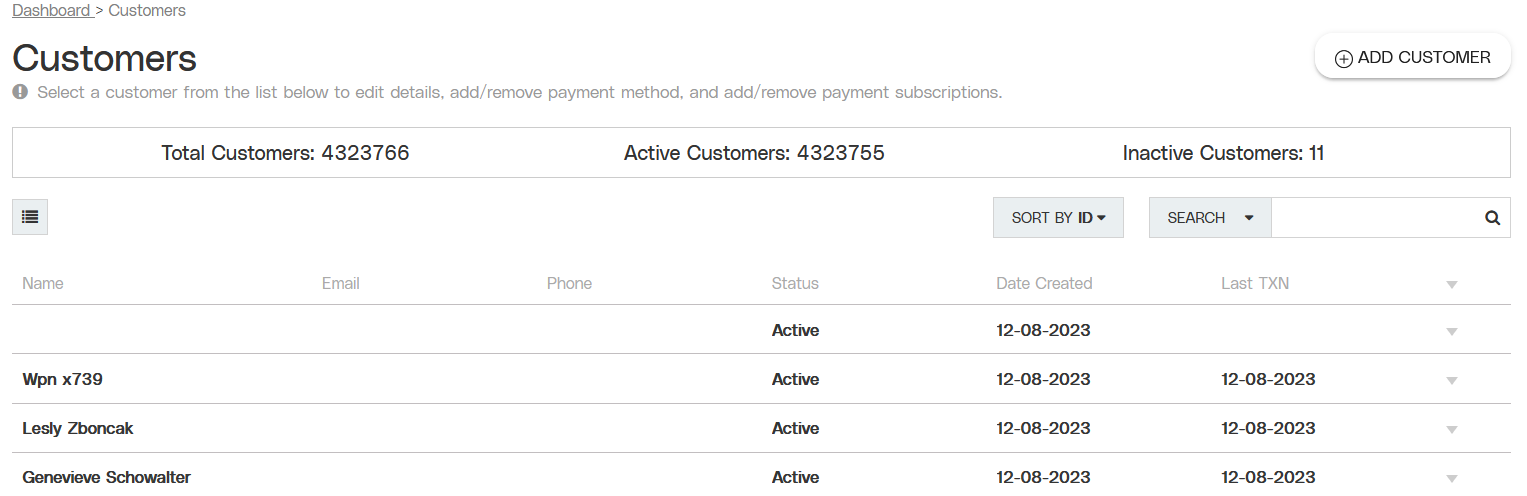Click the Last TXN column header

[1255, 283]
